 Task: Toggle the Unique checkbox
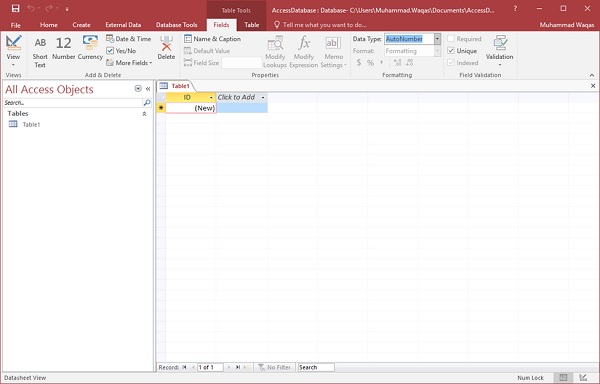[x=451, y=50]
